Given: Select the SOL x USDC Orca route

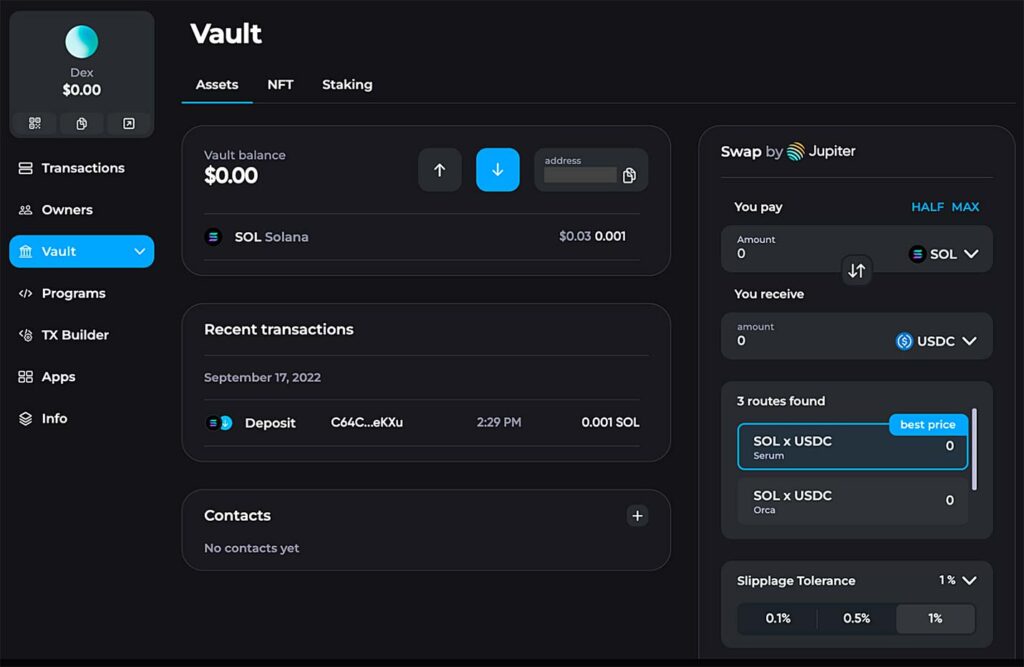Looking at the screenshot, I should coord(852,501).
